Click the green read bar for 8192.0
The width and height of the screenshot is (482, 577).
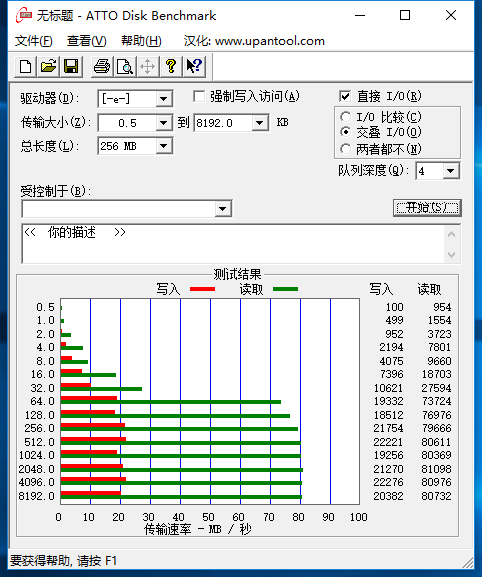(181, 497)
